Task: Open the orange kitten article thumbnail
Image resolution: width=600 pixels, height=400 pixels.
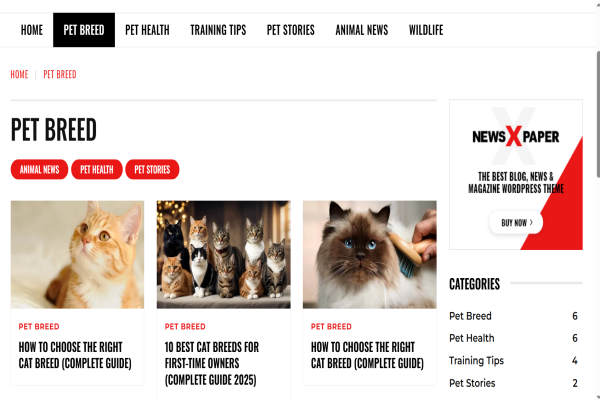Action: (x=77, y=255)
